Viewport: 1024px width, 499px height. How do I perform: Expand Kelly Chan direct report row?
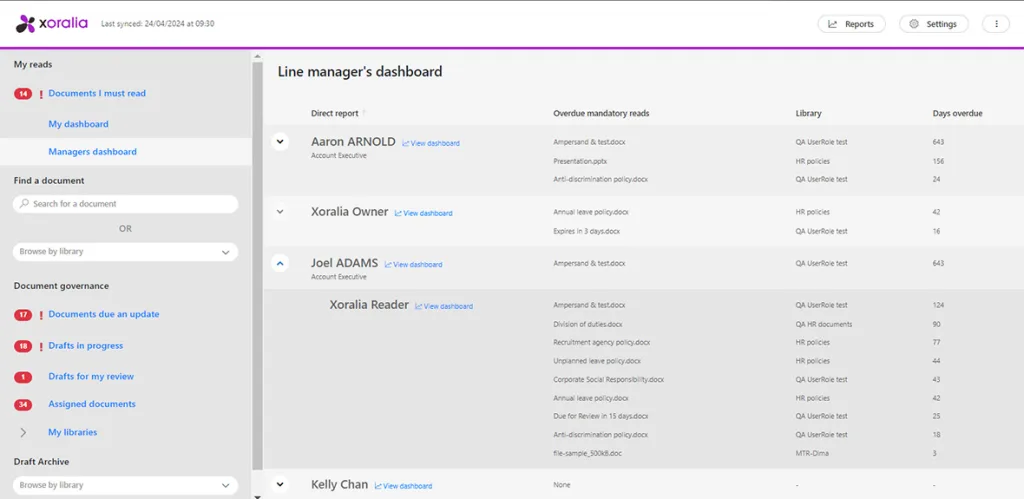click(280, 485)
